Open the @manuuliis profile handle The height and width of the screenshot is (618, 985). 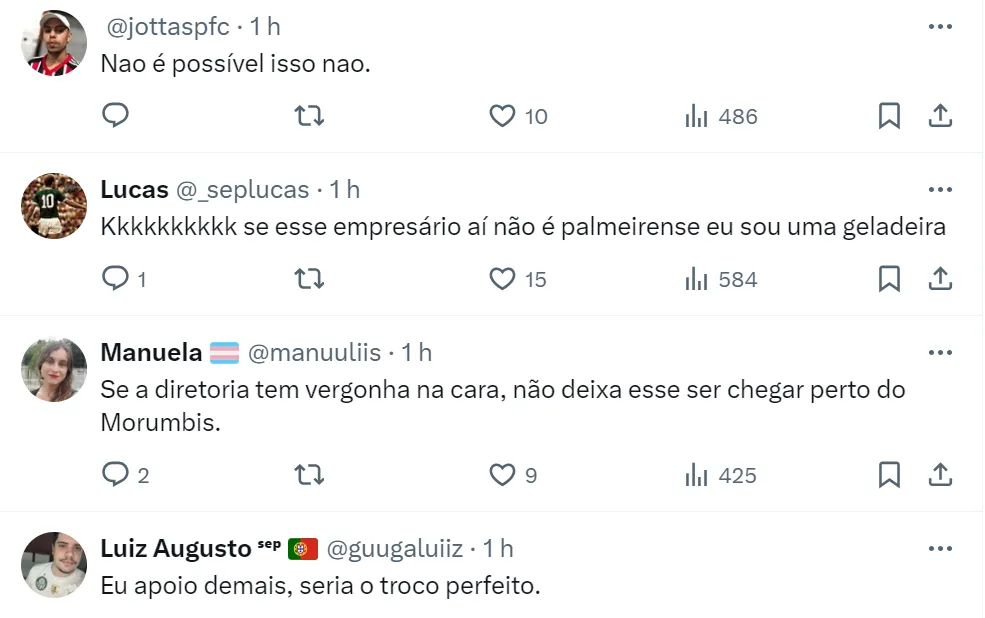314,352
